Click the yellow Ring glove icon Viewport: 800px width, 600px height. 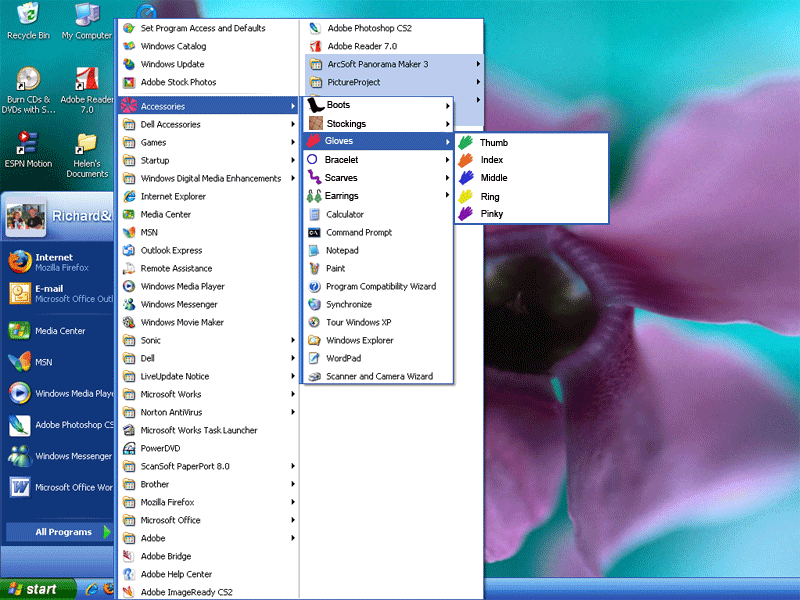pyautogui.click(x=465, y=196)
